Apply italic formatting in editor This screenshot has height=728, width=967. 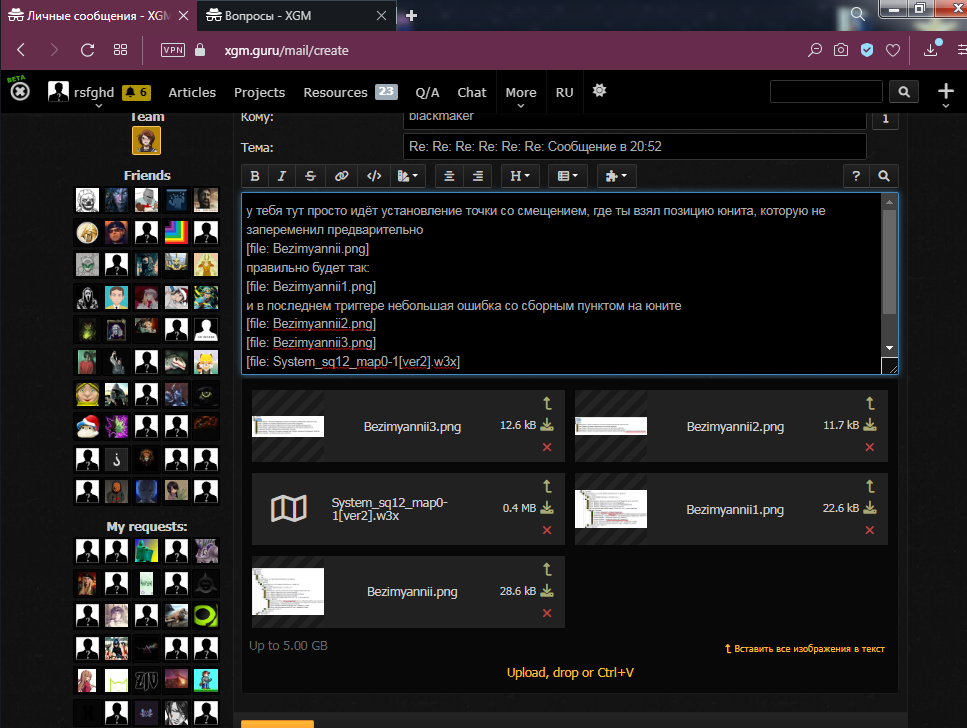(282, 176)
